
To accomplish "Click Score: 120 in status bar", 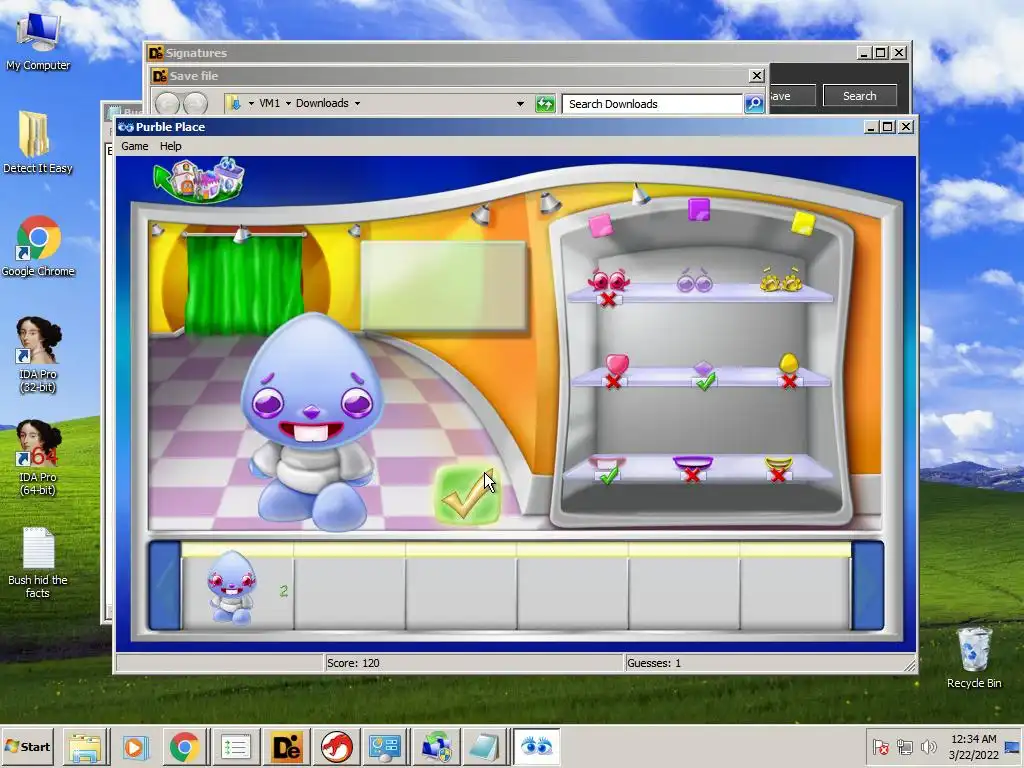I will (353, 663).
